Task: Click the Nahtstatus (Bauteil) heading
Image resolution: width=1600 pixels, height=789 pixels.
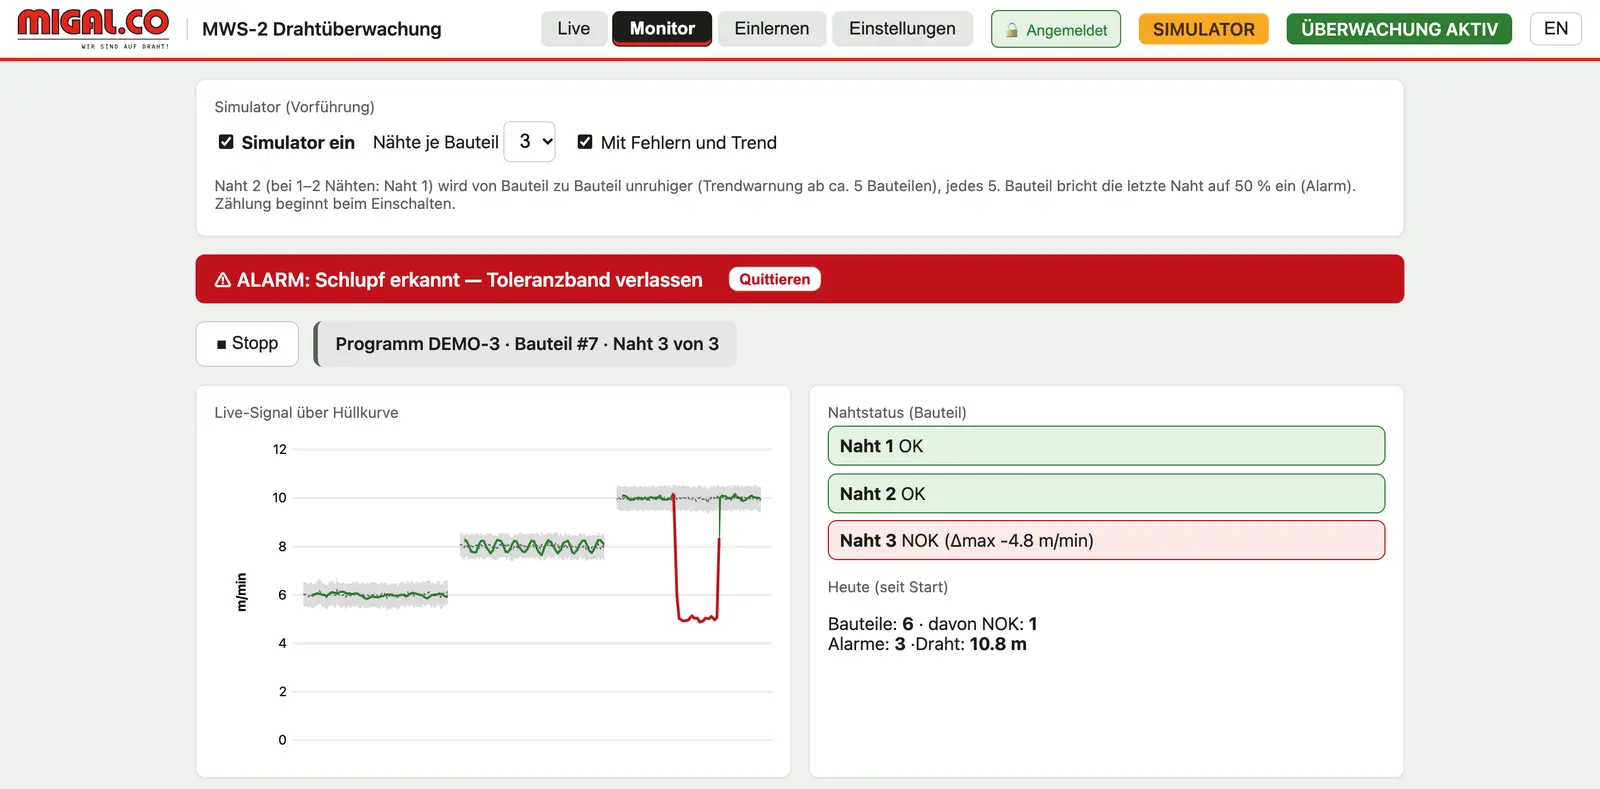Action: 897,412
